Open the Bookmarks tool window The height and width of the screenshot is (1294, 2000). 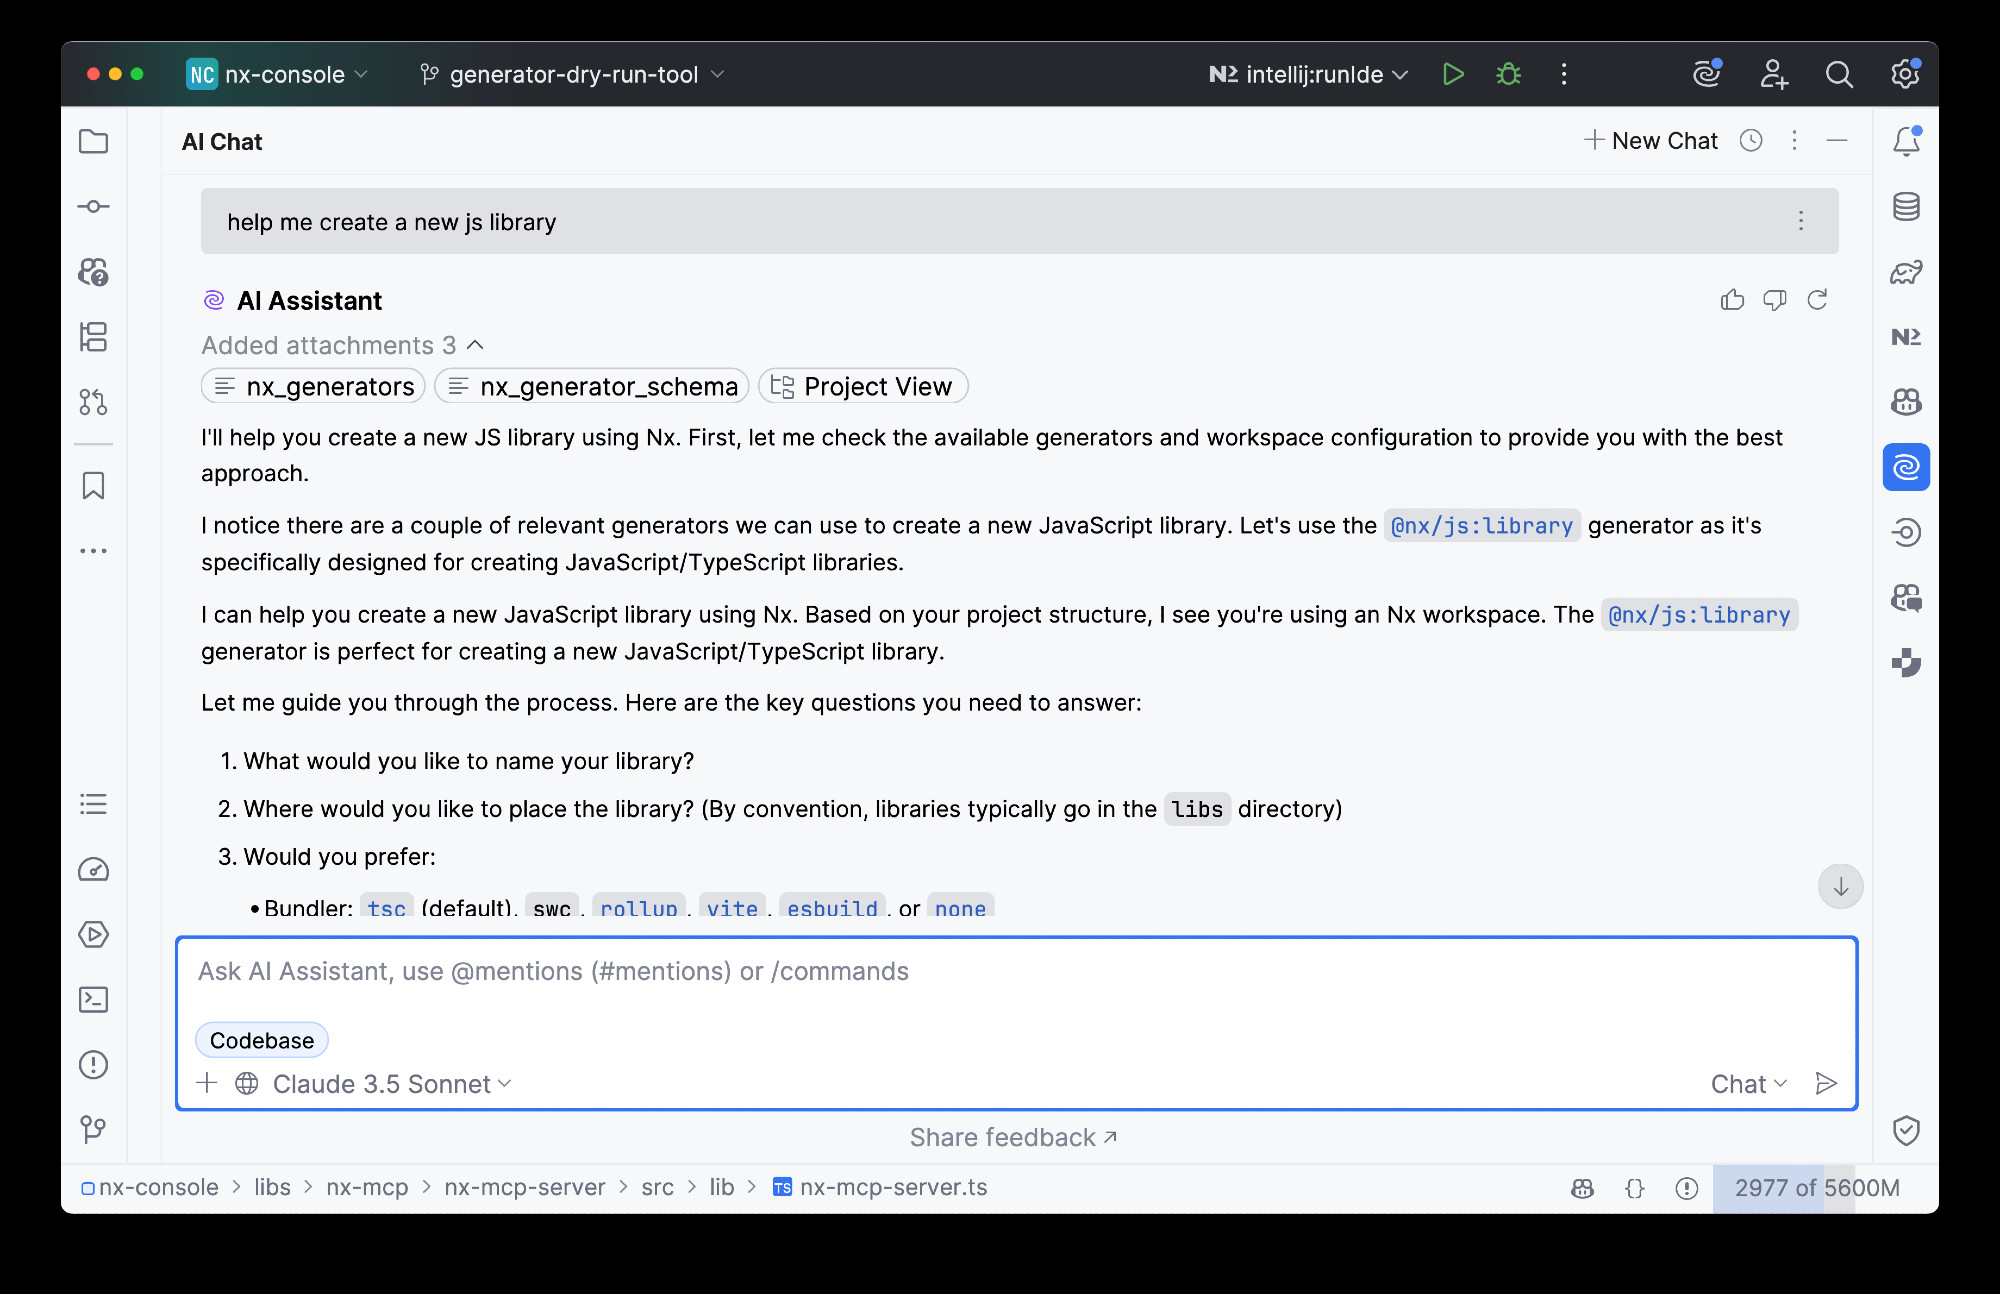(x=93, y=486)
